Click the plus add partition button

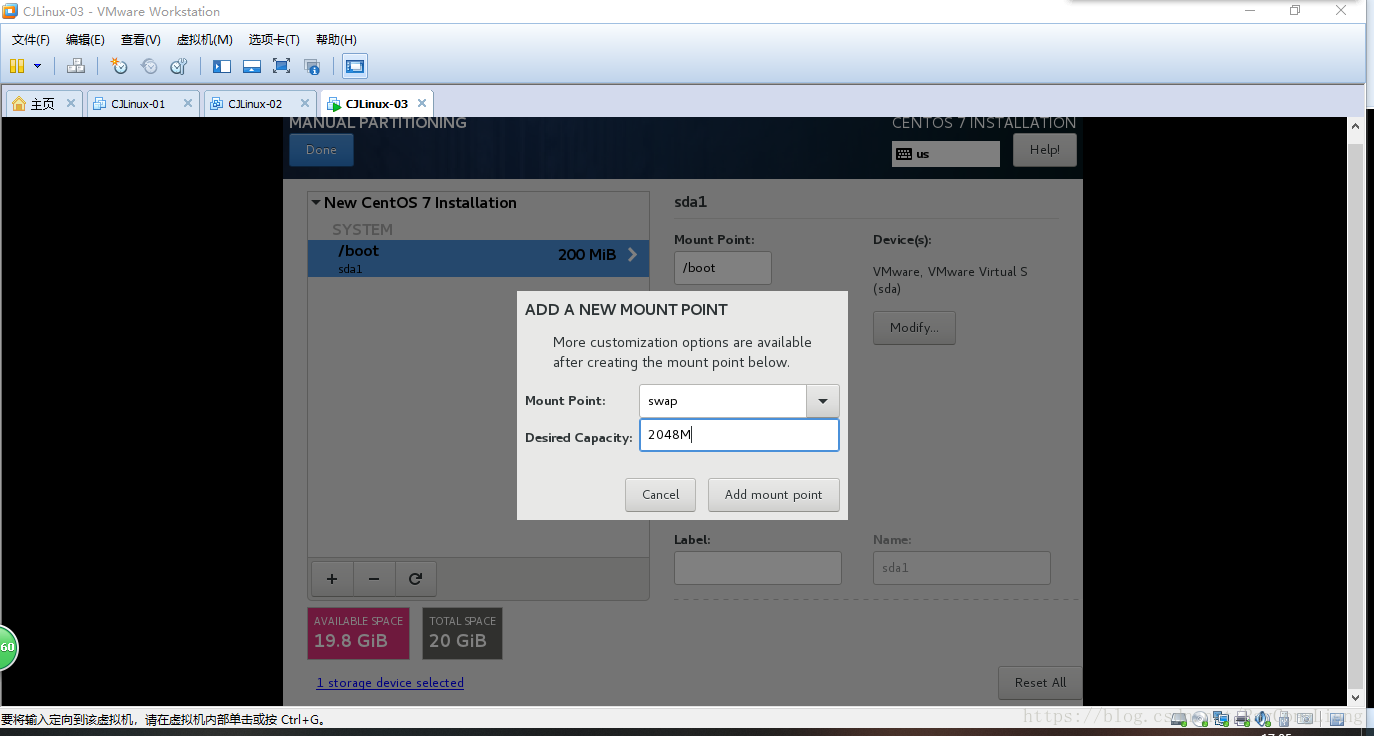click(332, 579)
